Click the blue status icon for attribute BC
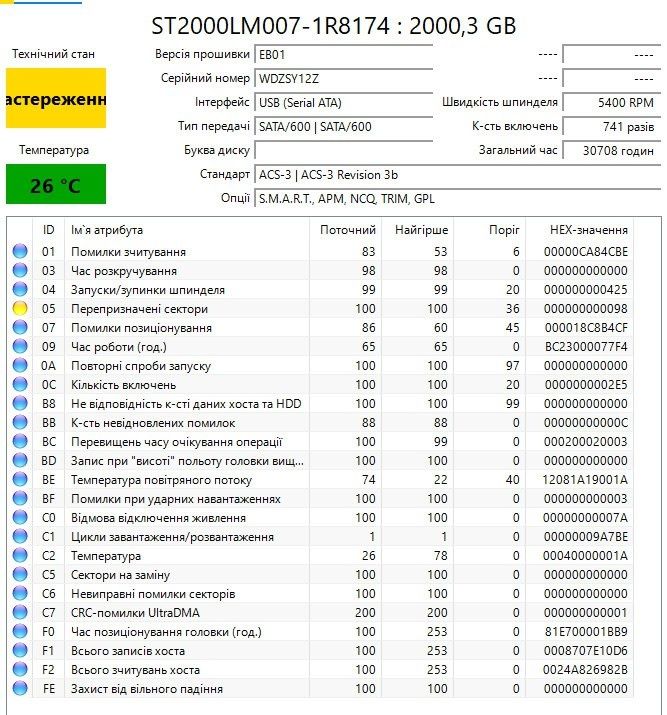Image resolution: width=667 pixels, height=715 pixels. coord(20,441)
